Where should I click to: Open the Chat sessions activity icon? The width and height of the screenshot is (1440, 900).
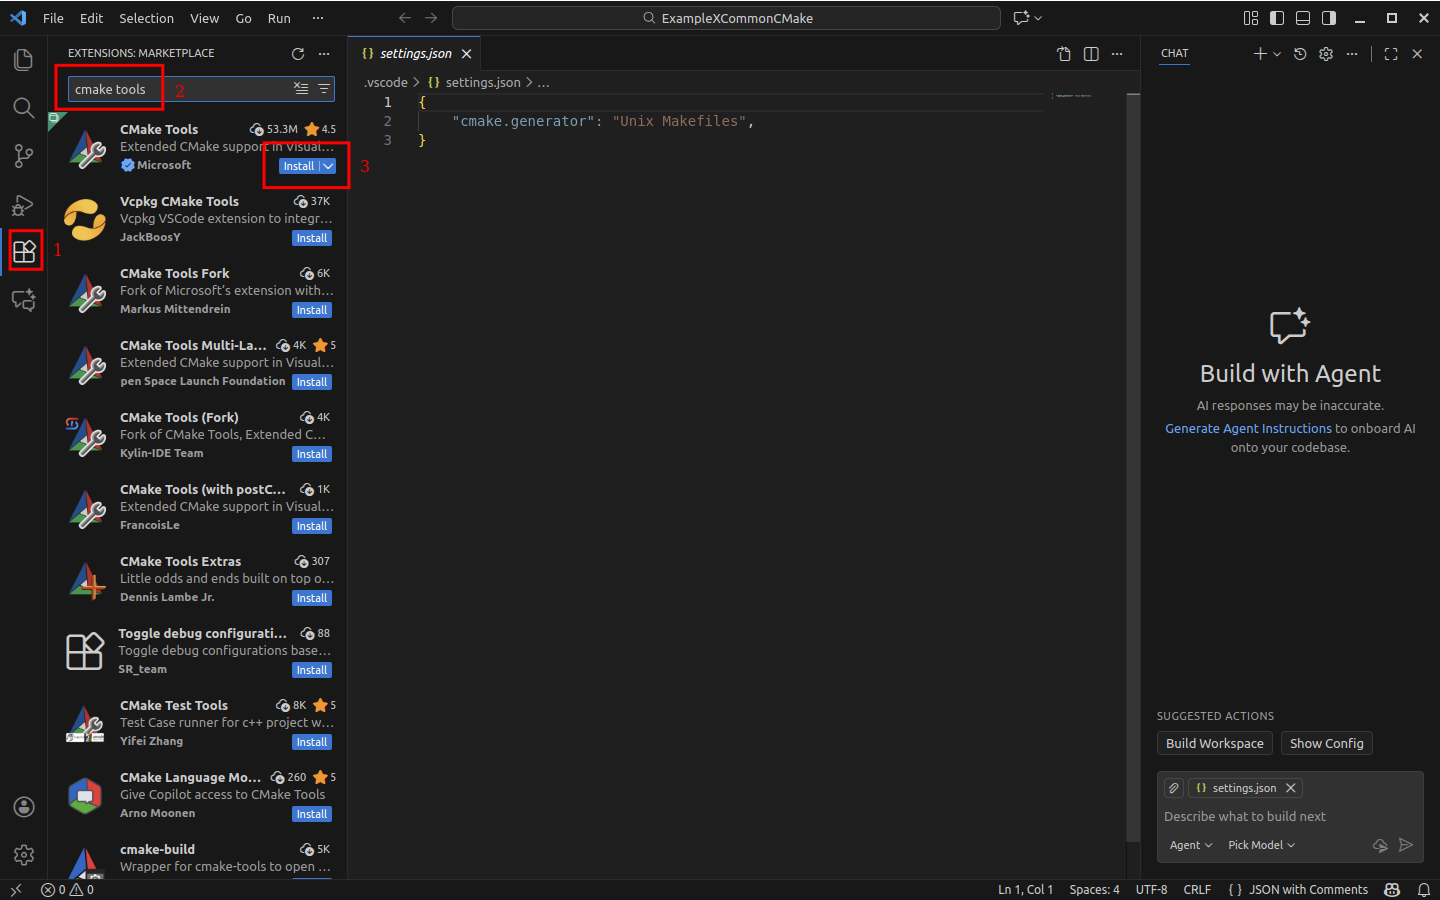click(x=23, y=299)
